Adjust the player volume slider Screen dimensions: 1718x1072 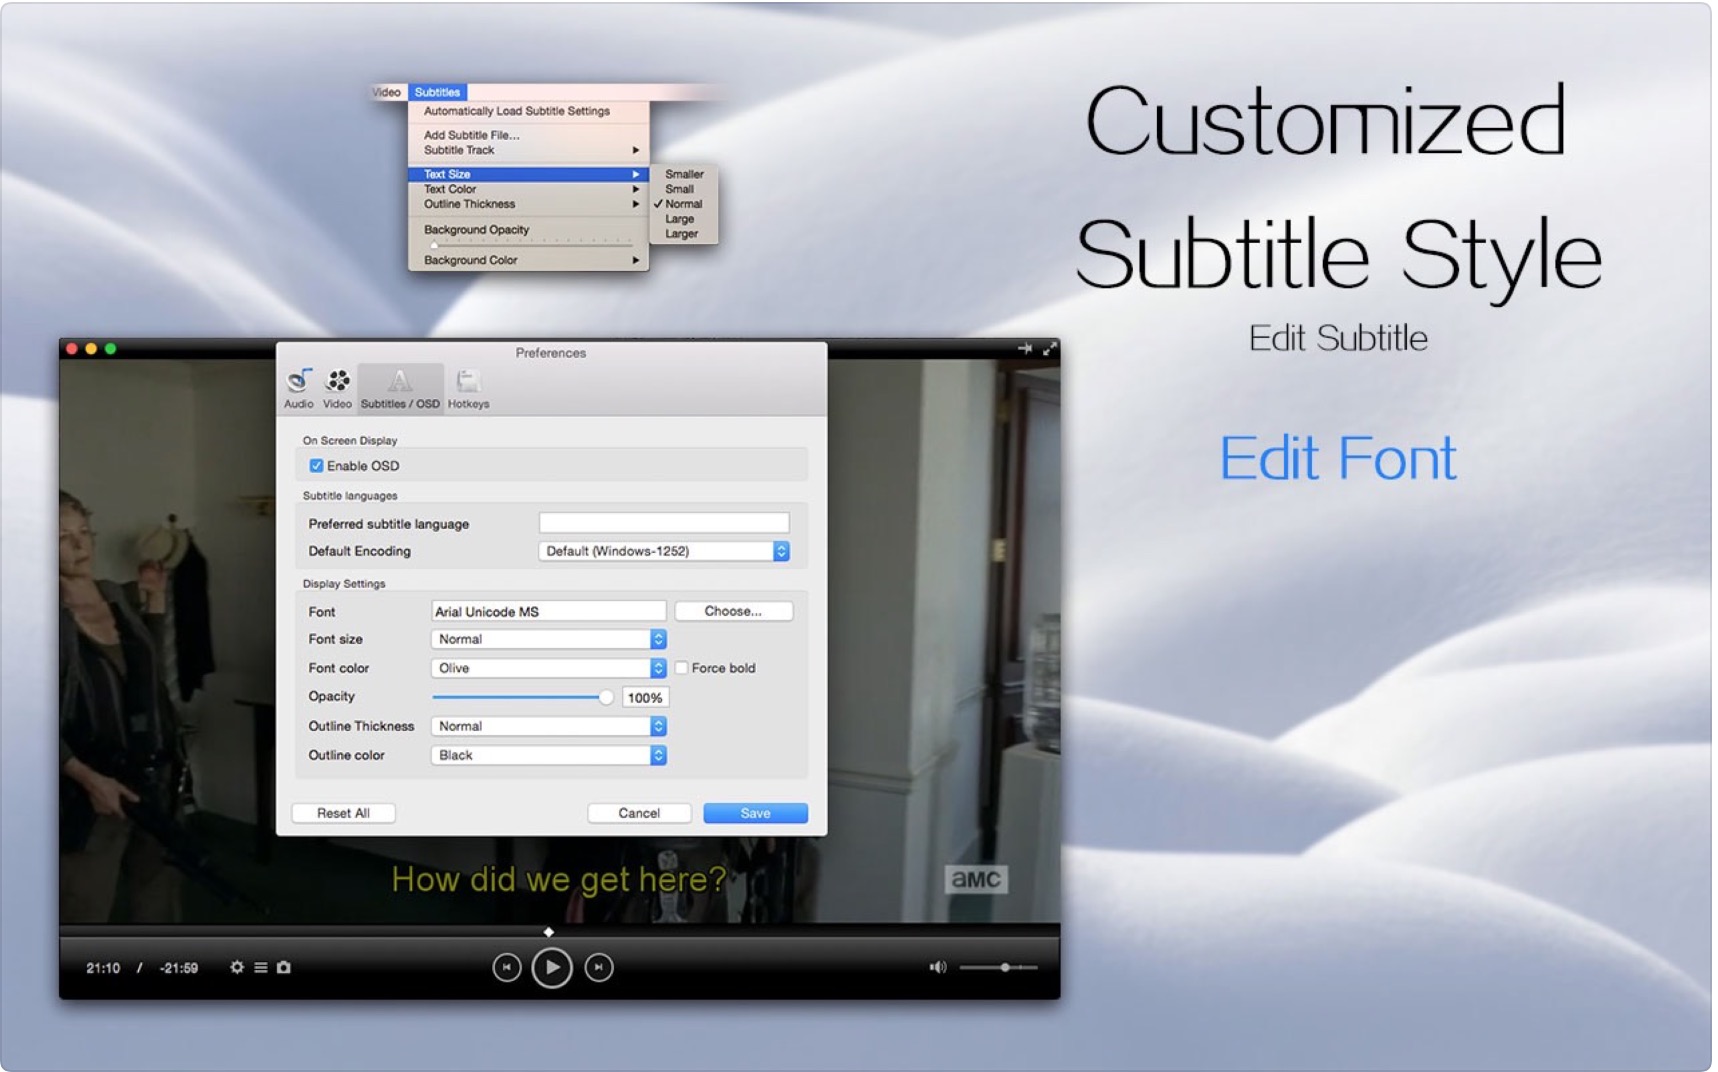click(x=998, y=967)
